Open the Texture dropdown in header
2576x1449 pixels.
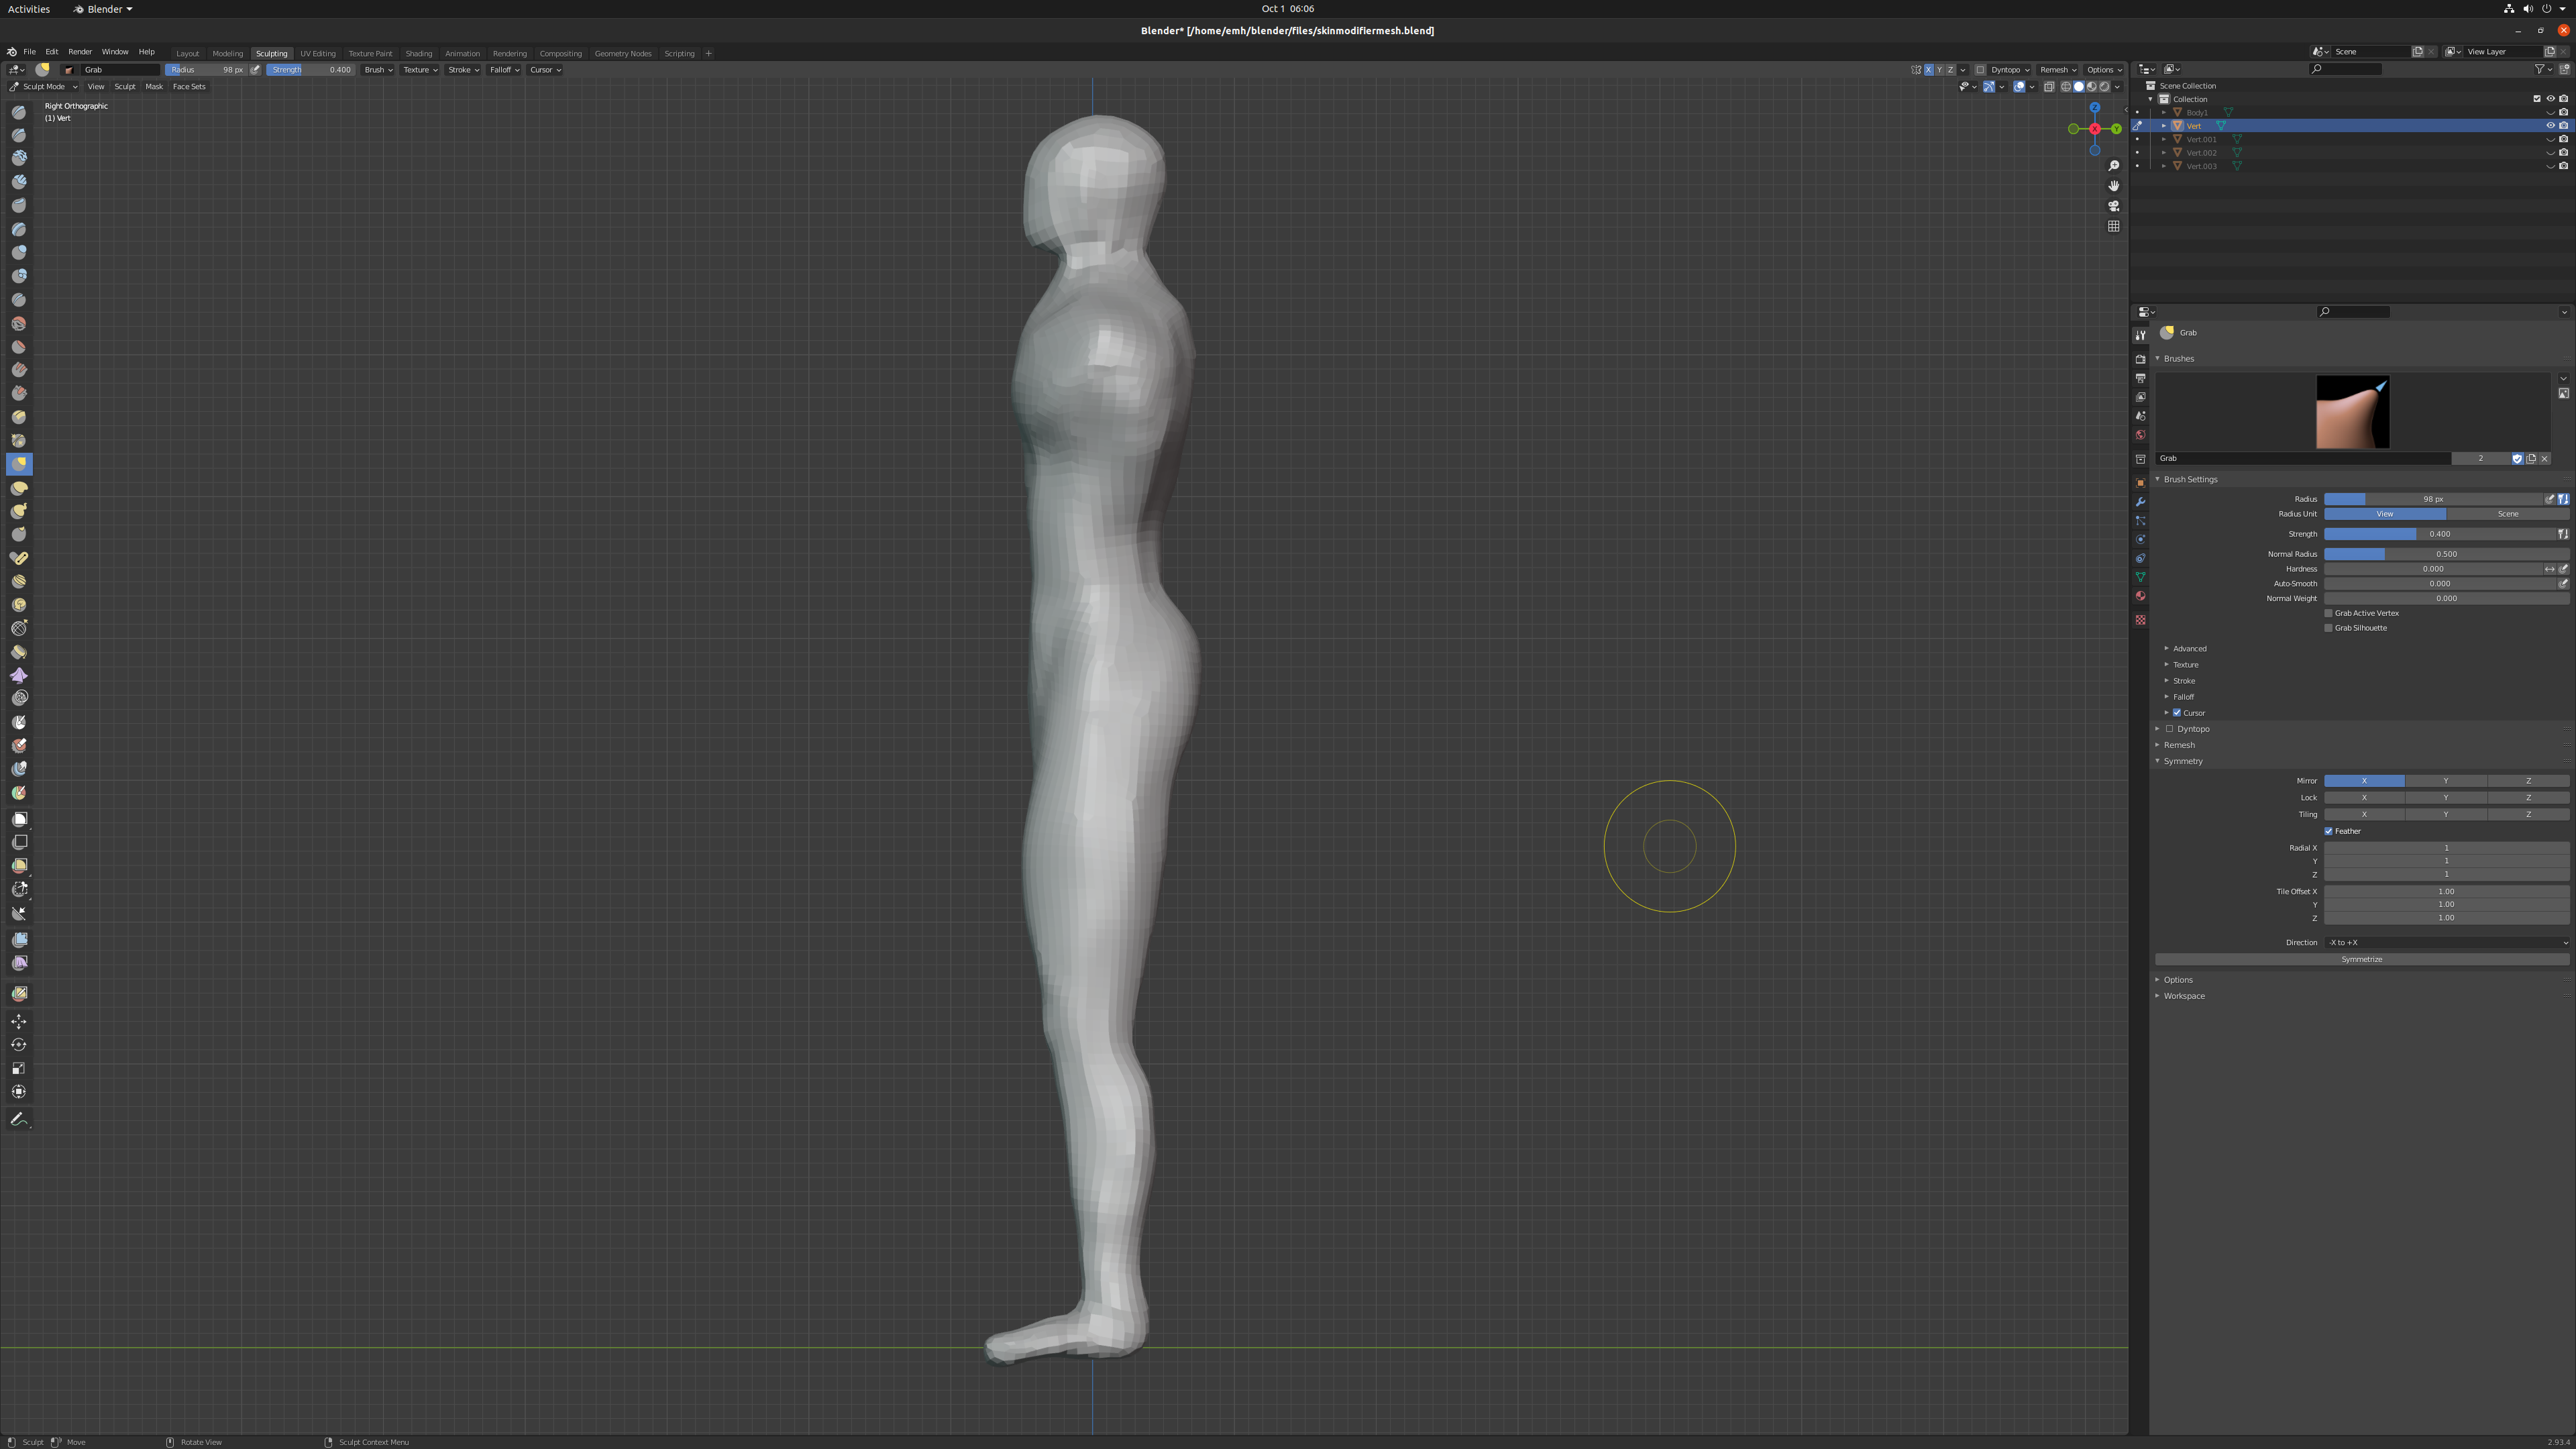click(x=420, y=70)
